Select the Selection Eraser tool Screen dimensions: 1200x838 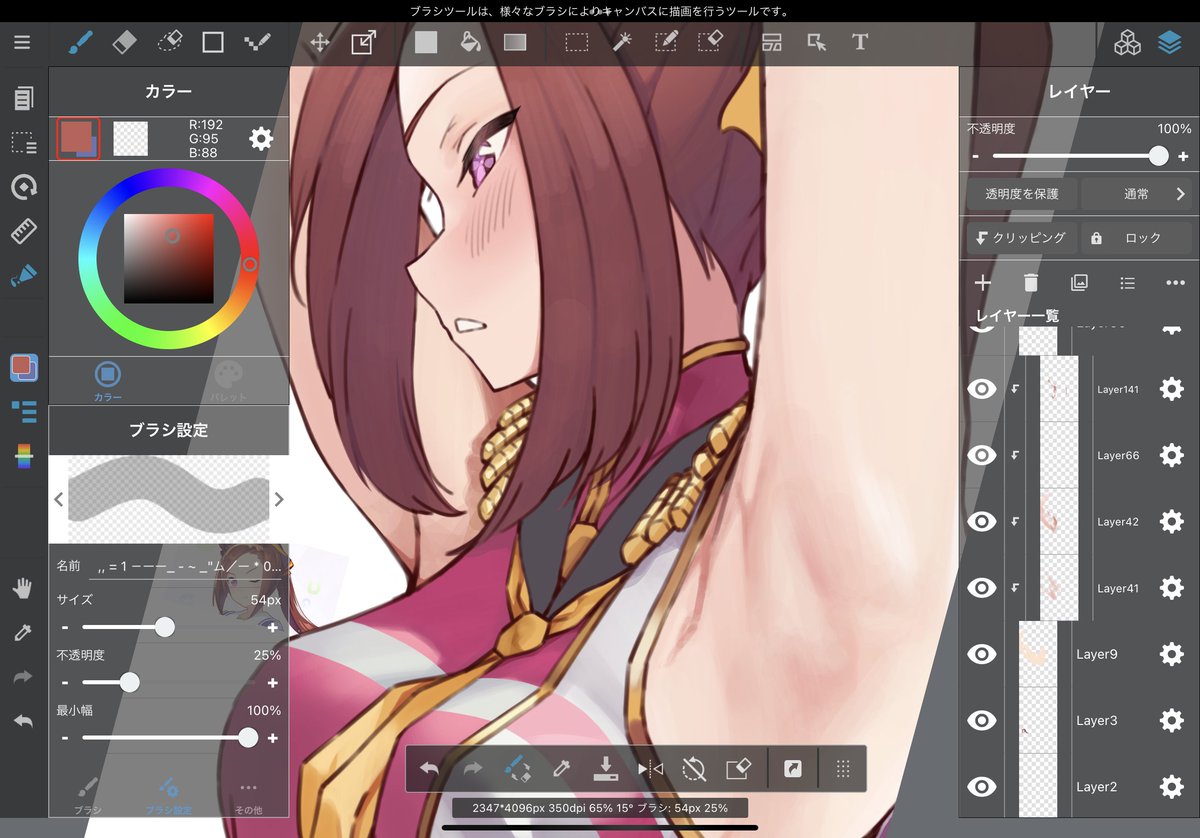(x=710, y=42)
